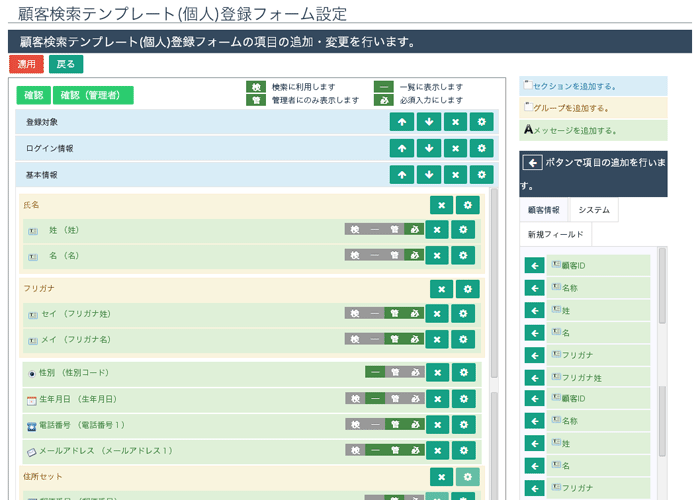Move the 登録対象 section up
Screen dimensions: 700x500
pyautogui.click(x=401, y=122)
